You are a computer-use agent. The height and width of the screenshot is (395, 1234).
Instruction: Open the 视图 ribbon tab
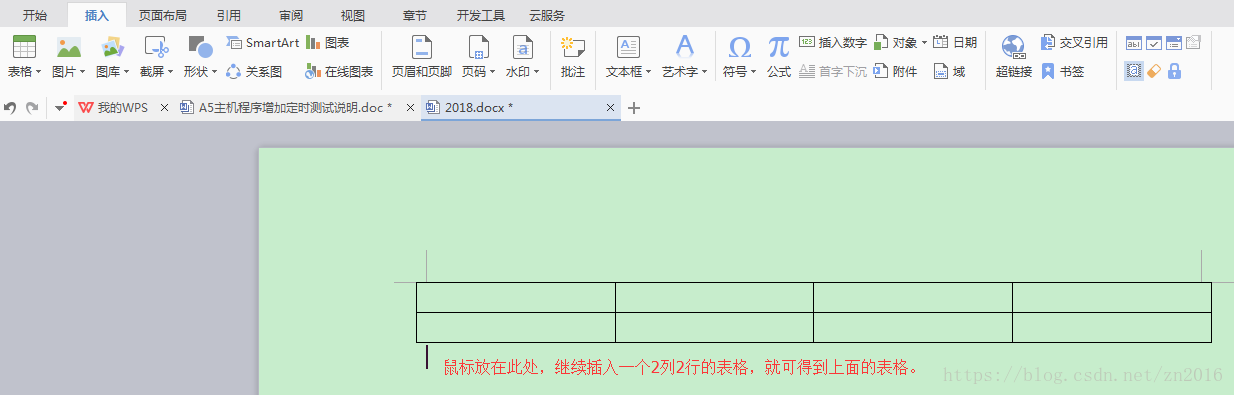pos(353,15)
